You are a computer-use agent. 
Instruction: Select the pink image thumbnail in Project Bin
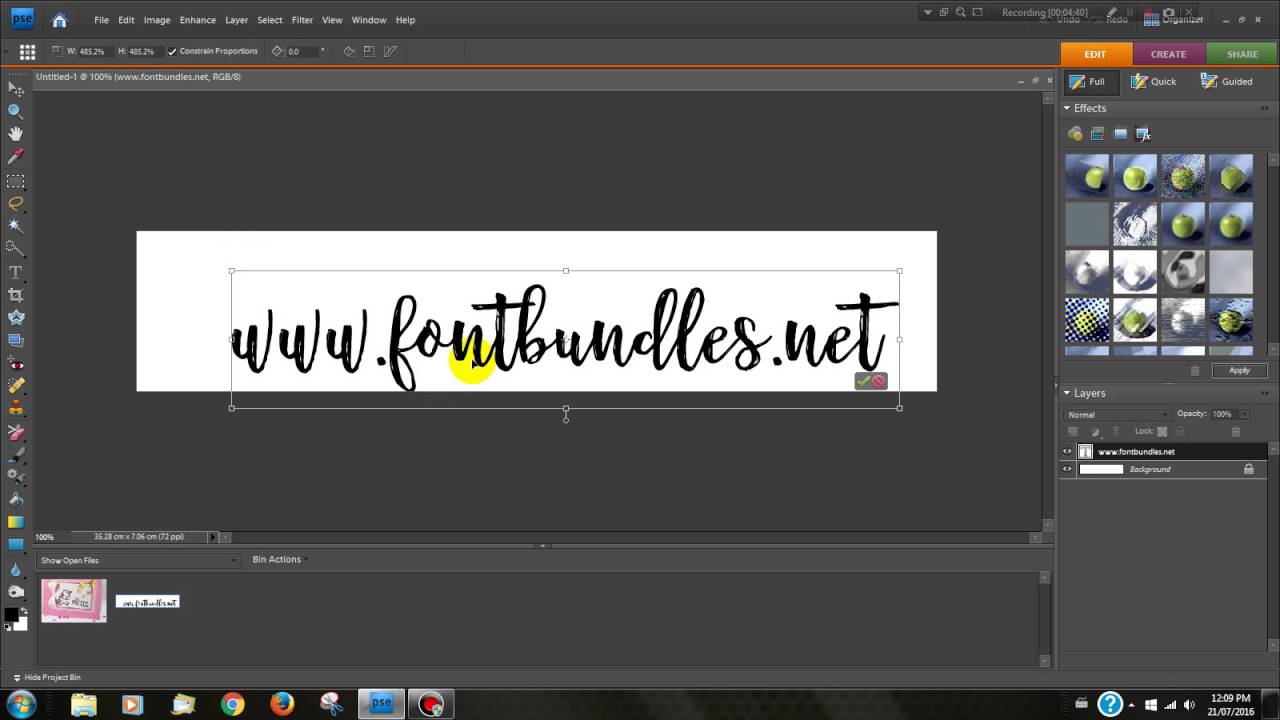pos(74,600)
